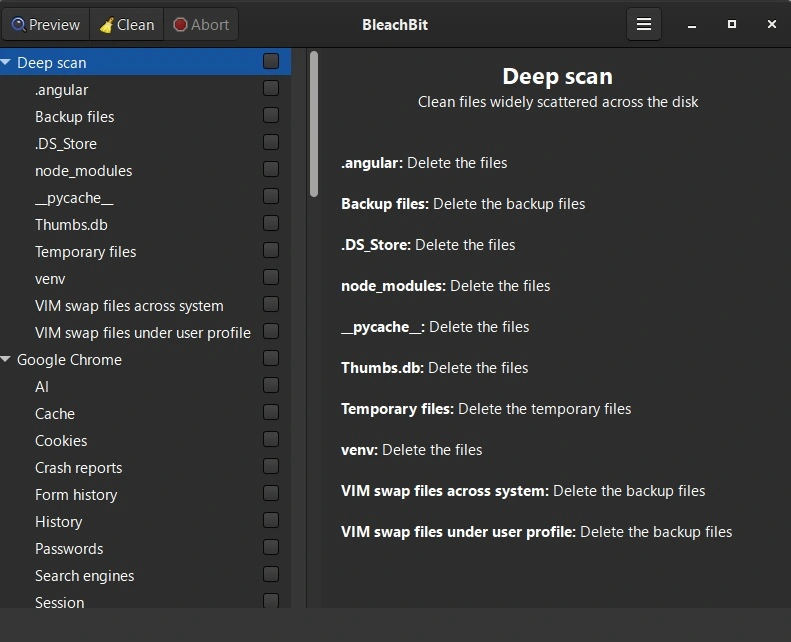Select the History tree item
This screenshot has height=642, width=791.
coord(145,521)
